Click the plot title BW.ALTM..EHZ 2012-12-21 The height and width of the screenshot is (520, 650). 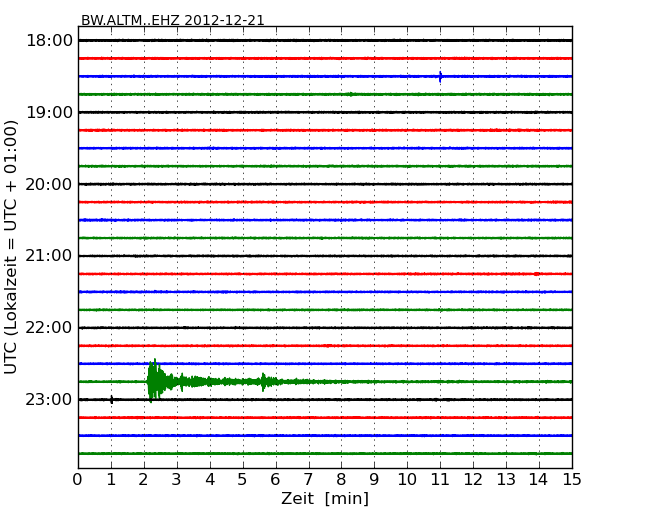point(172,20)
